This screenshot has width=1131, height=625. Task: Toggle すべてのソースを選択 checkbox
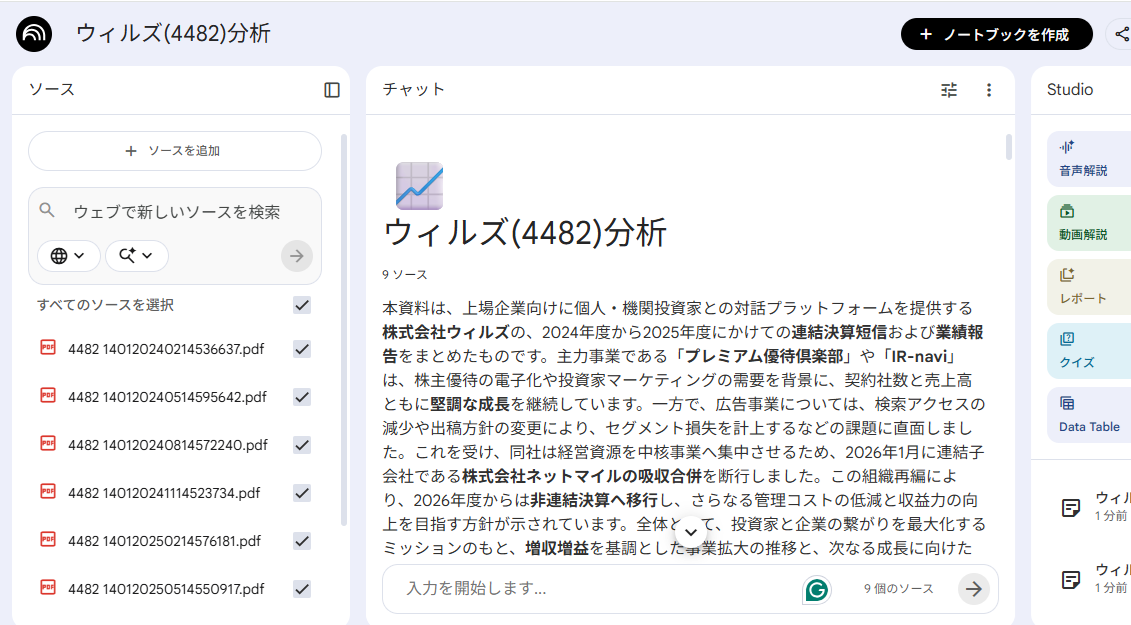click(x=301, y=305)
